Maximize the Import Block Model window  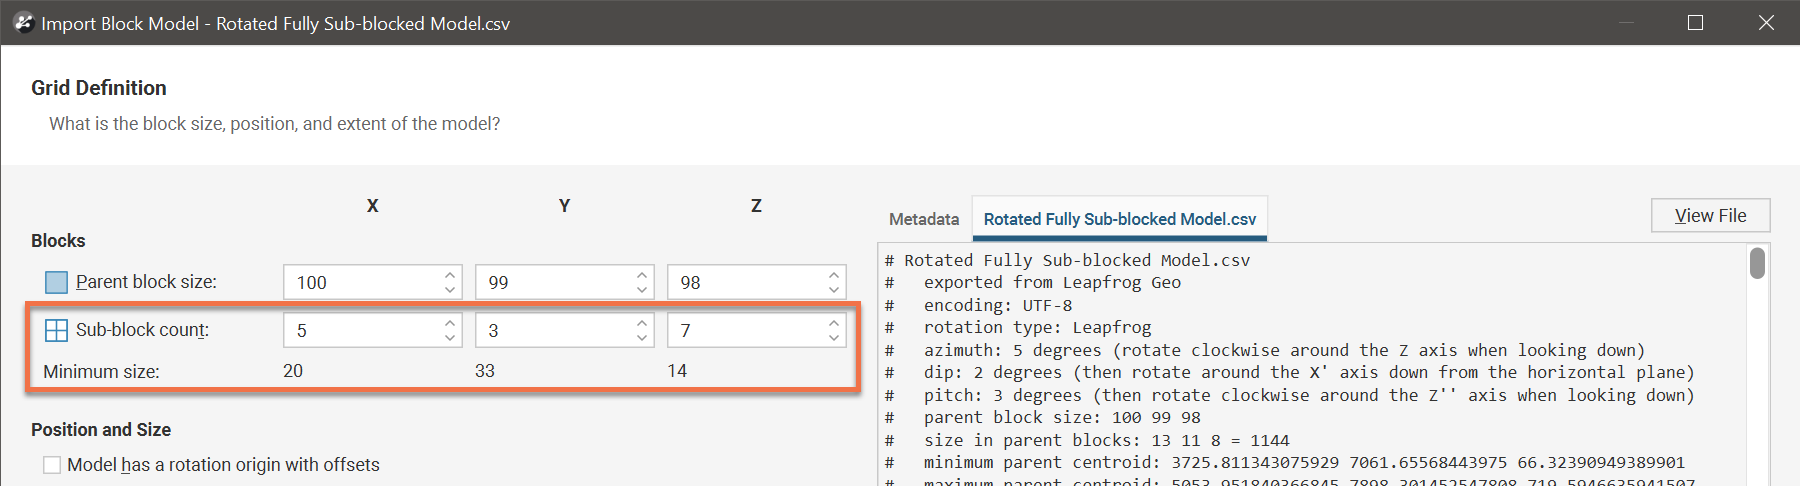pos(1695,22)
